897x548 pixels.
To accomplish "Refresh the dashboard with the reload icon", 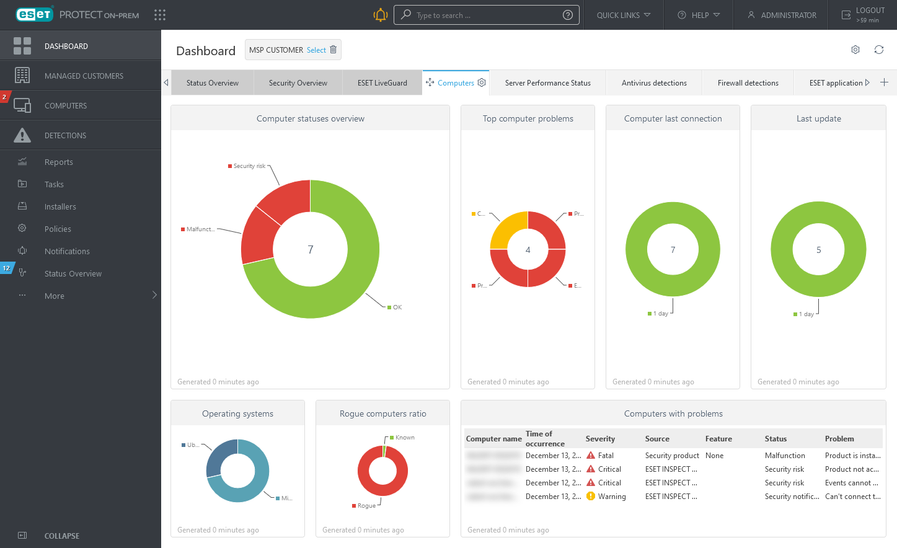I will pyautogui.click(x=879, y=50).
